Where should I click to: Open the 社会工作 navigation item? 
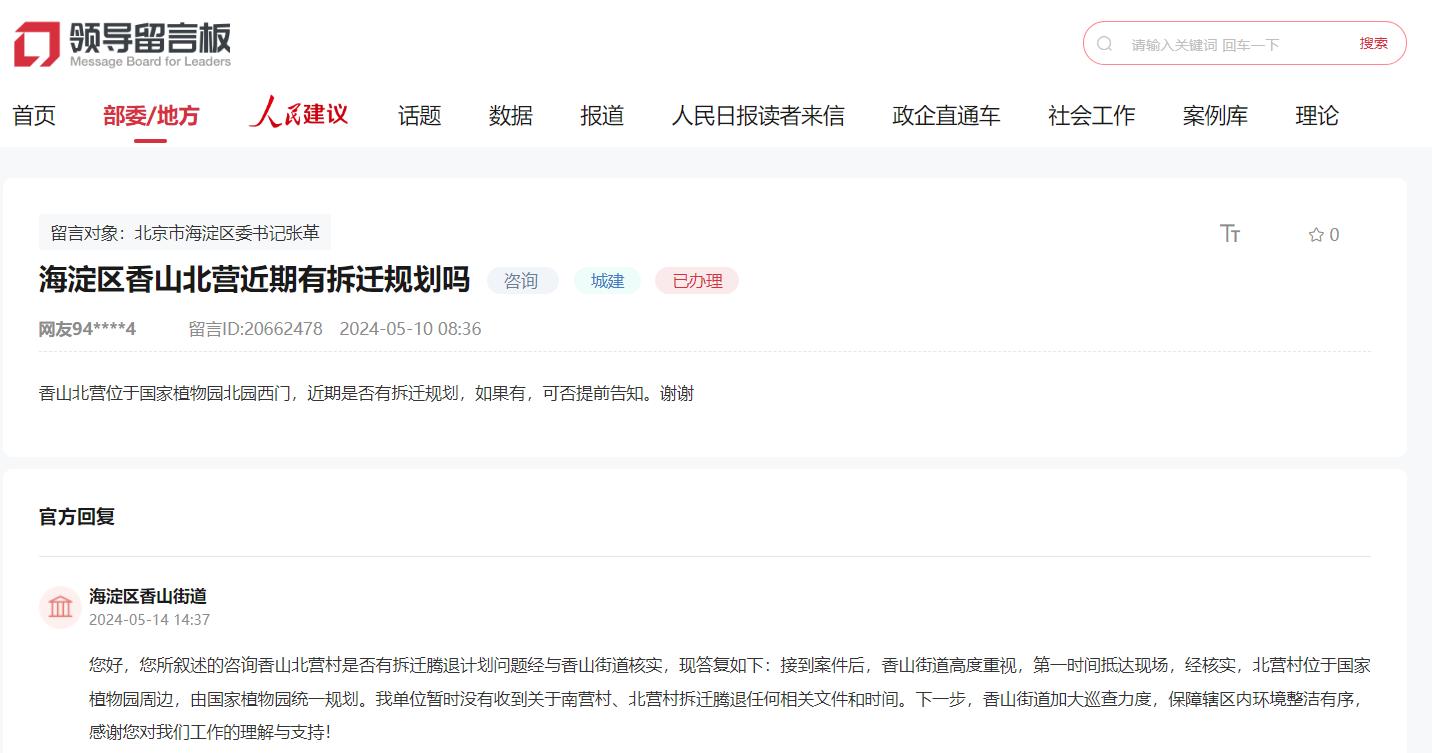[1091, 116]
